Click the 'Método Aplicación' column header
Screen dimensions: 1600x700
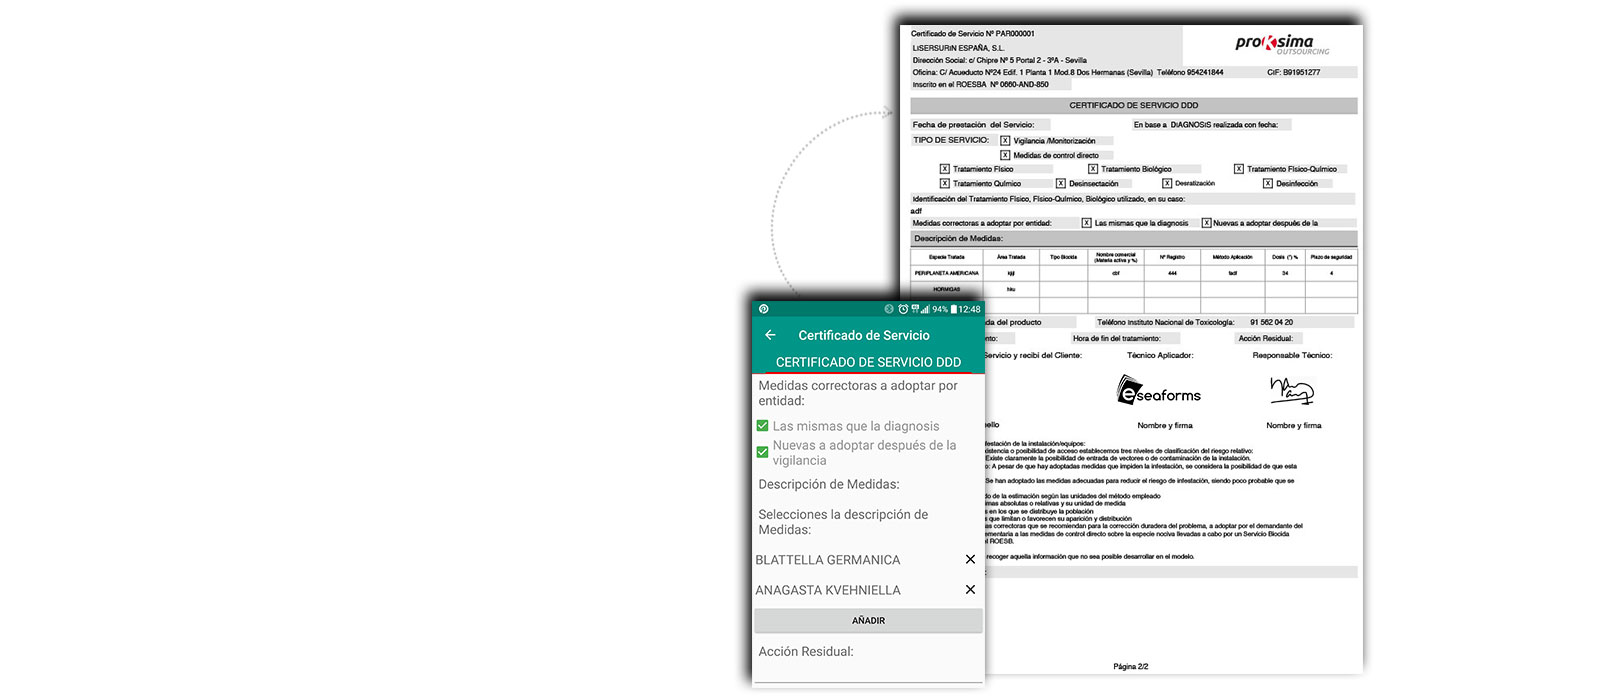coord(1232,257)
